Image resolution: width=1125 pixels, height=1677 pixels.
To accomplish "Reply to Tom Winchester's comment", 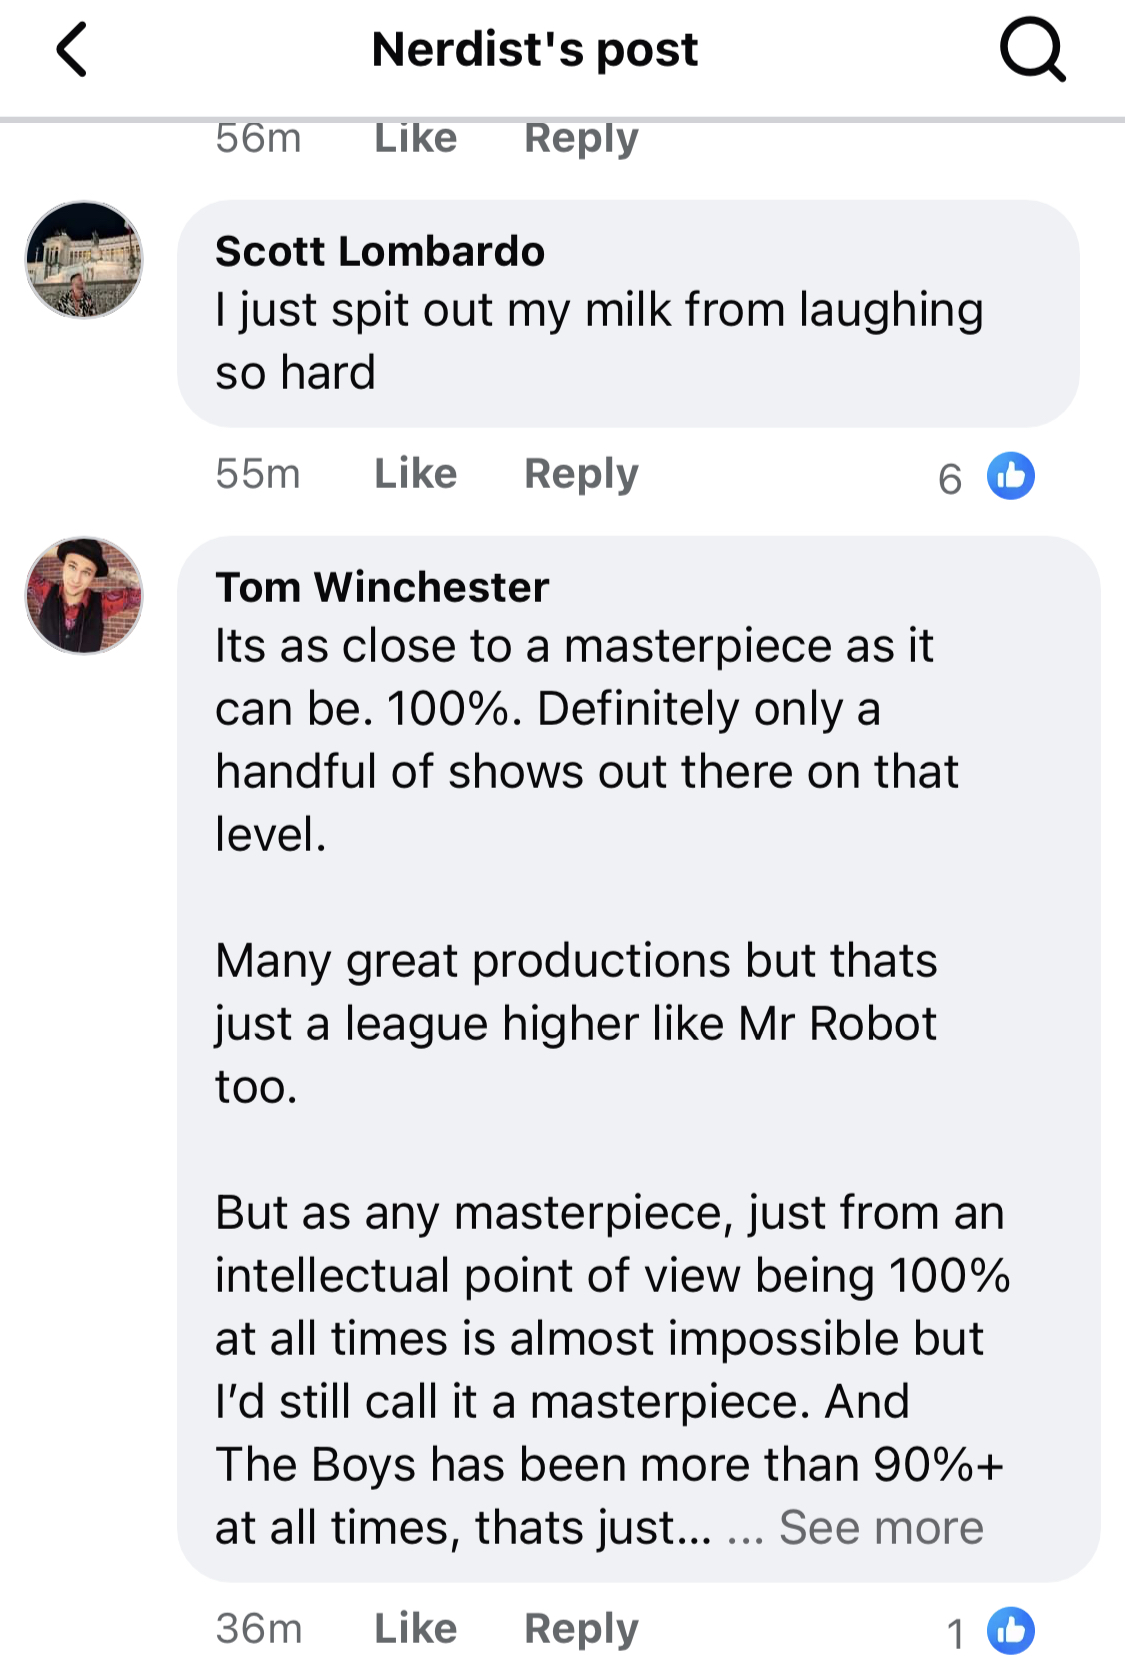I will 581,1628.
